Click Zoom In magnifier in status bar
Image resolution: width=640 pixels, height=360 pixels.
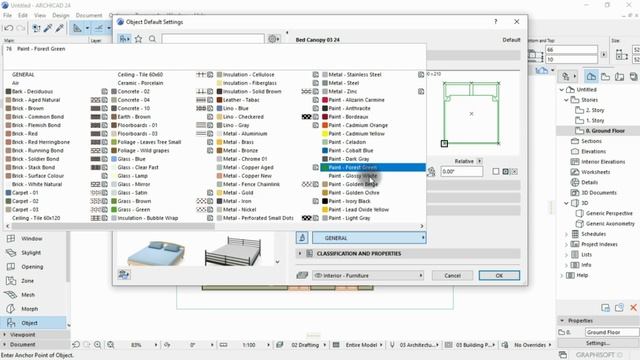(98, 345)
